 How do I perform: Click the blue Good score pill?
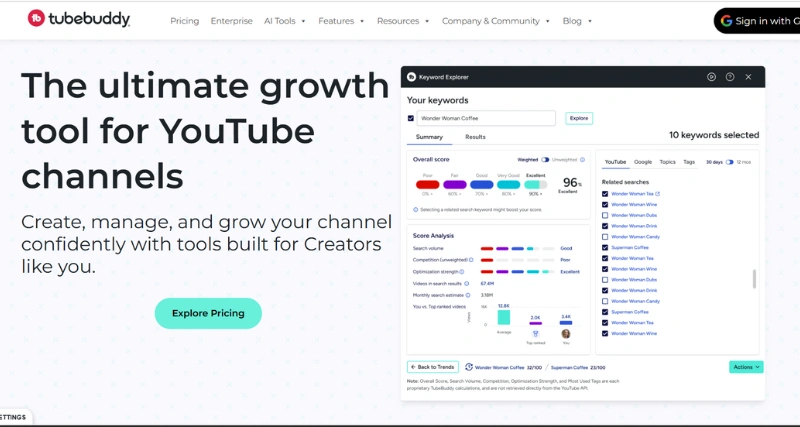(482, 185)
